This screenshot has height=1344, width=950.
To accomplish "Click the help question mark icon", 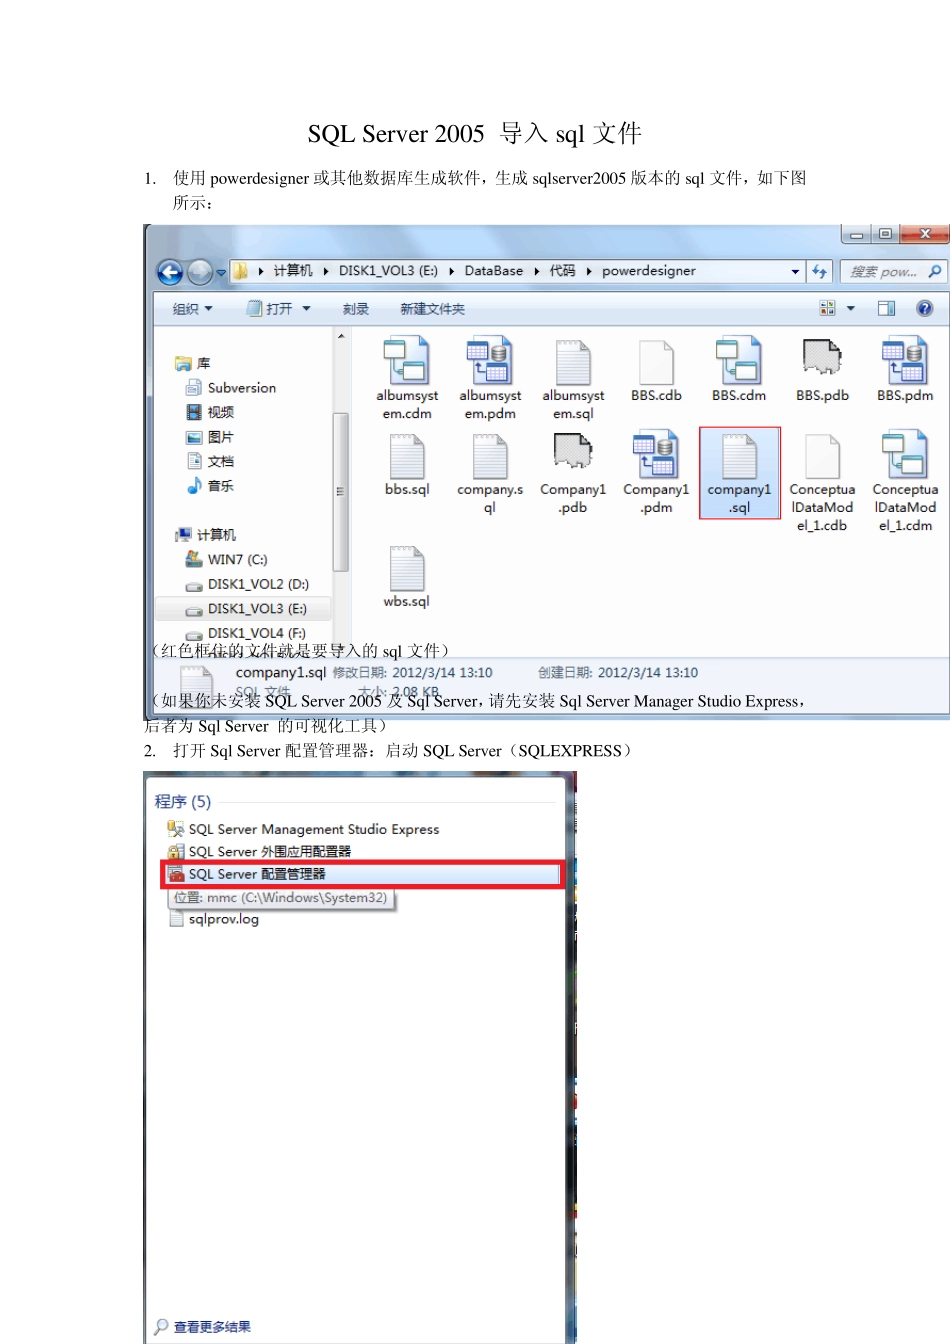I will pos(925,308).
